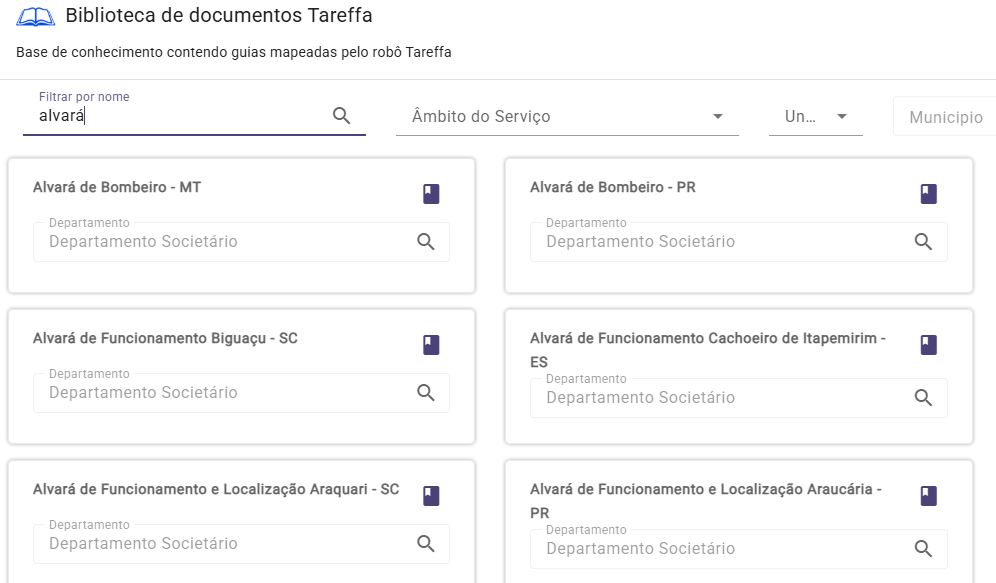Viewport: 996px width, 583px height.
Task: Click Departamento field in Bombeiro - PR card
Action: point(739,242)
